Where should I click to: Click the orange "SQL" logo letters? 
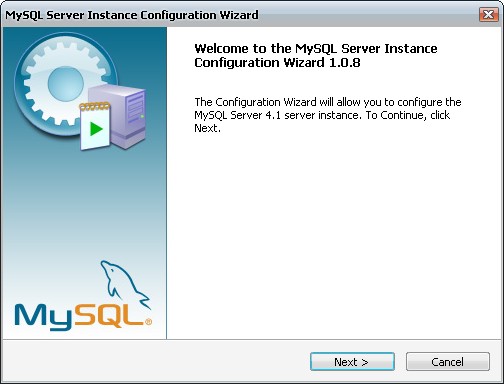pos(109,315)
